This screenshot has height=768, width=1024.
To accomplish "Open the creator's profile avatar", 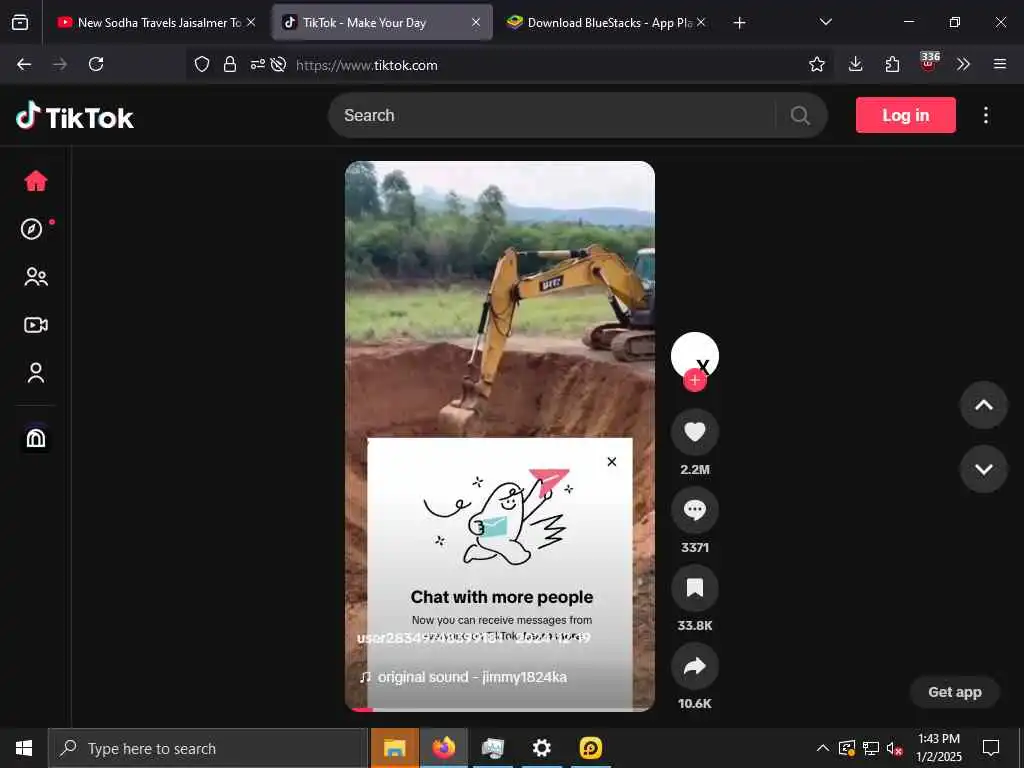I will coord(695,355).
